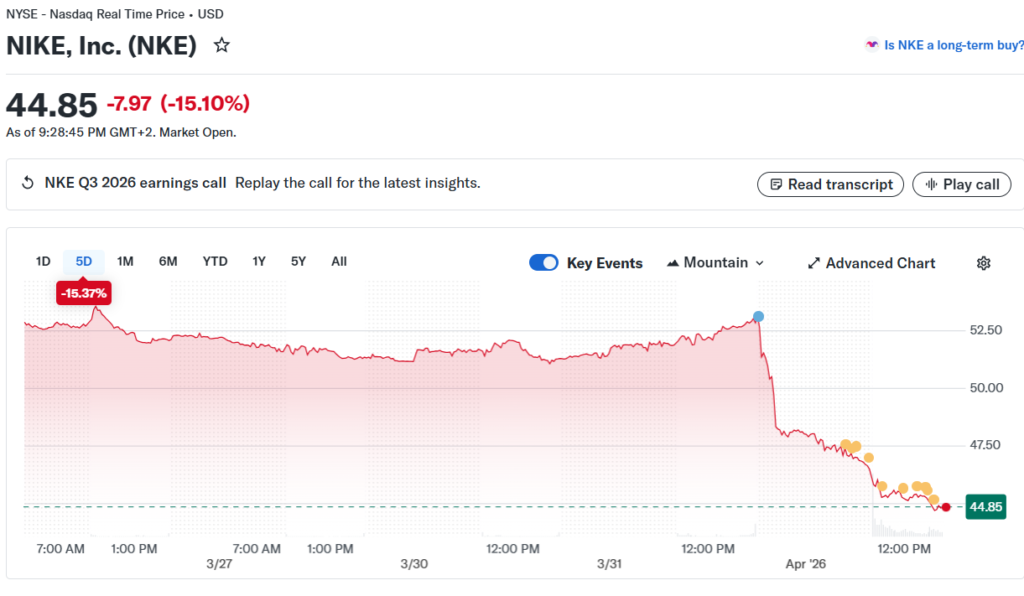Viewport: 1024px width, 596px height.
Task: Switch chart to 6M range
Action: click(x=168, y=262)
